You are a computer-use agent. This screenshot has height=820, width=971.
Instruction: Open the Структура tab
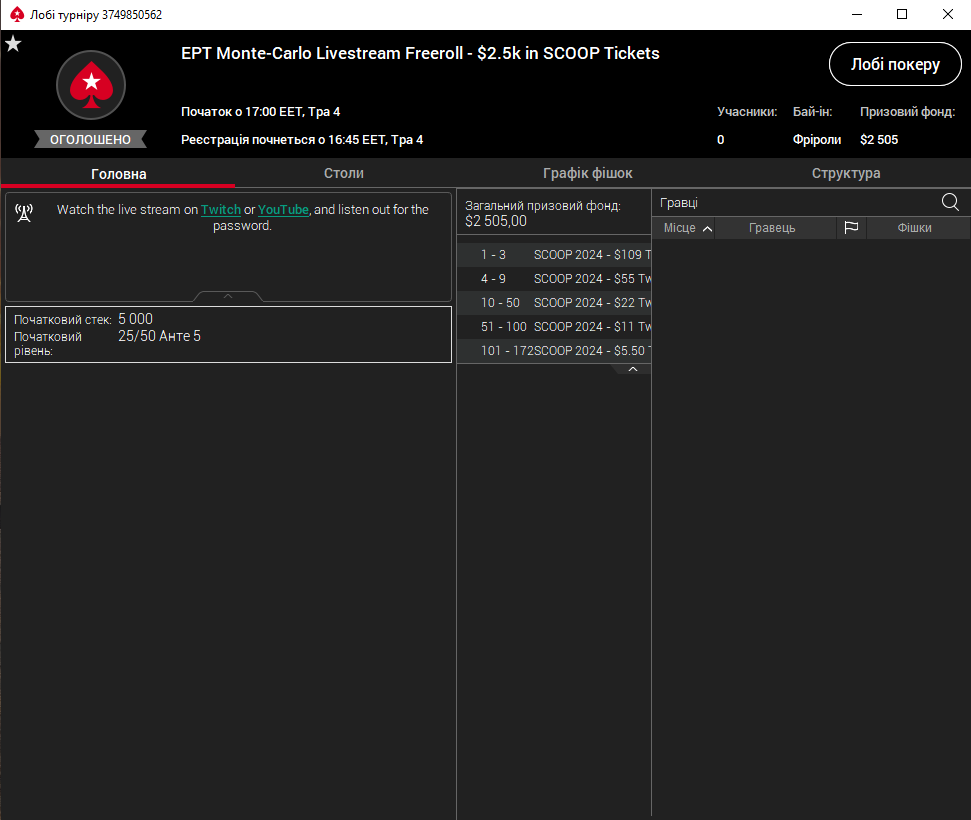[x=846, y=173]
